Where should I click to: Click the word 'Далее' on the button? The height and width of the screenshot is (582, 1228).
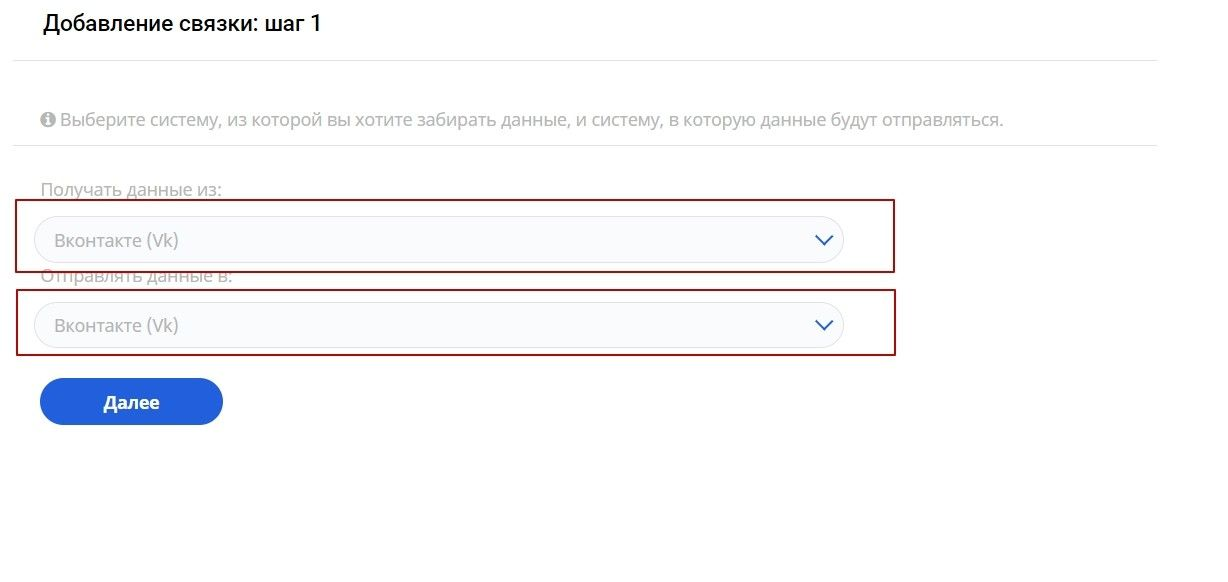[x=131, y=402]
